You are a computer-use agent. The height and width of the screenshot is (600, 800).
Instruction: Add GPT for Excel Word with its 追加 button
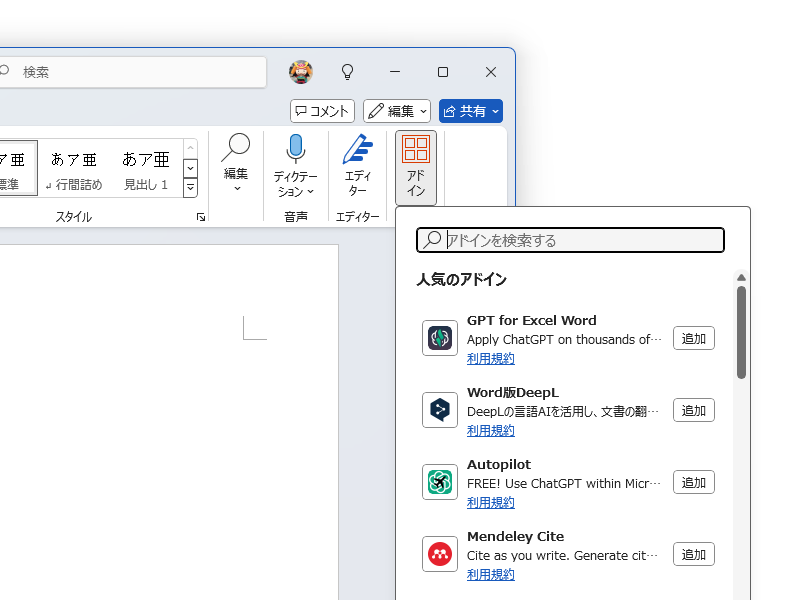pyautogui.click(x=693, y=338)
